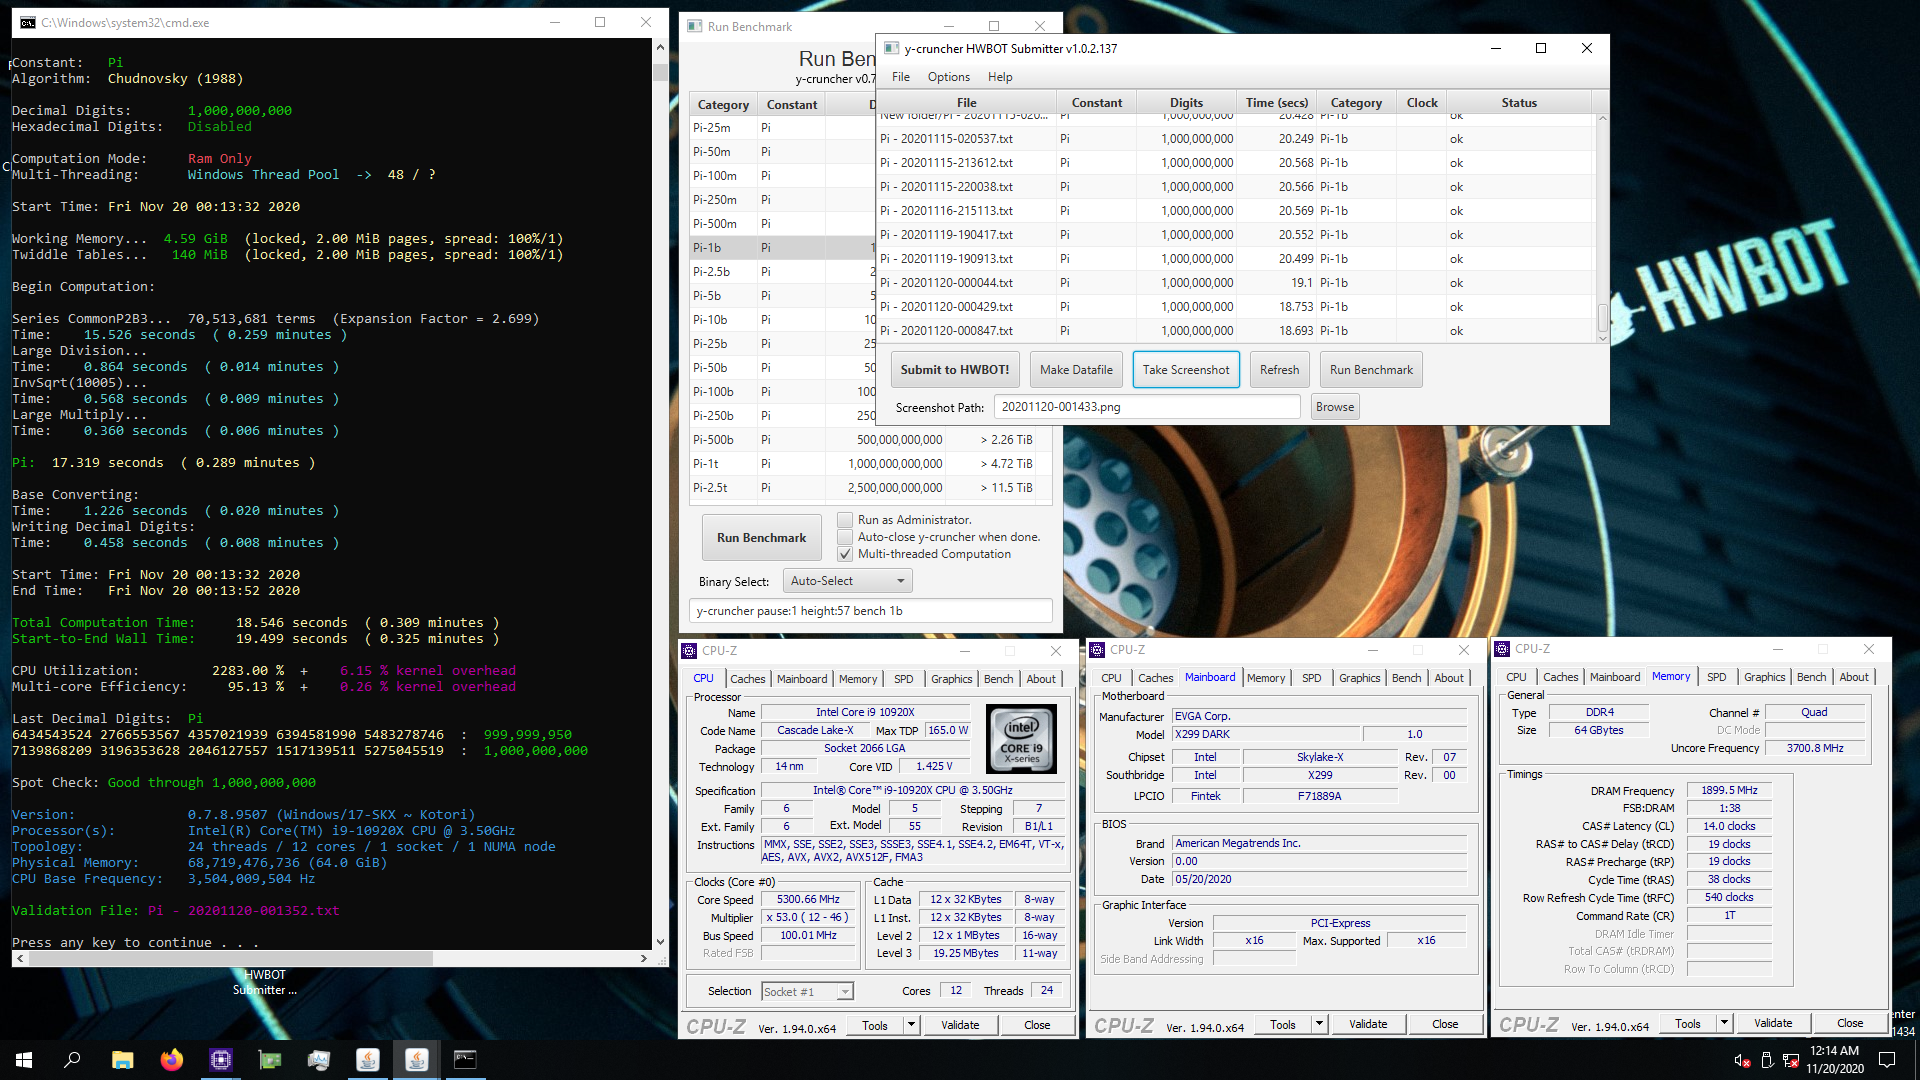Click the Take Screenshot button
Image resolution: width=1920 pixels, height=1080 pixels.
(x=1186, y=369)
